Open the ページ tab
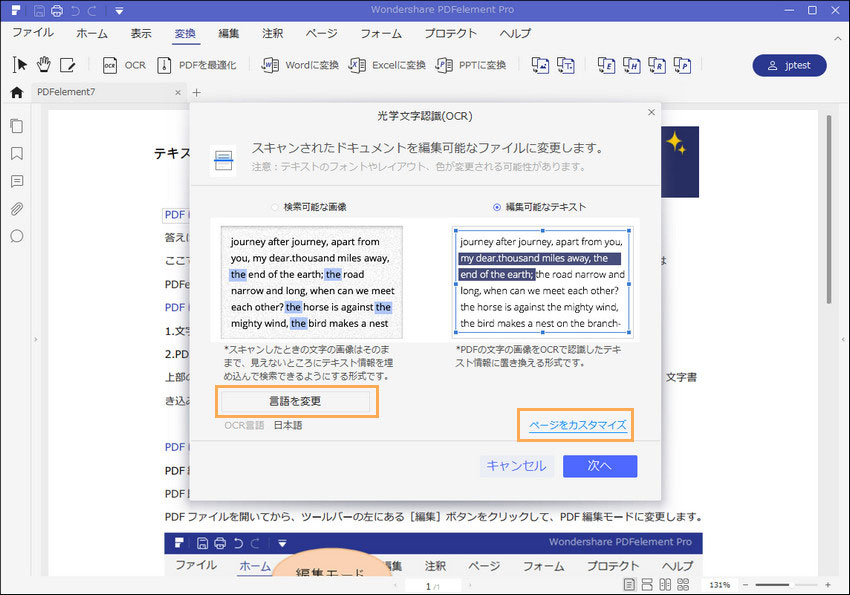850x595 pixels. coord(321,34)
